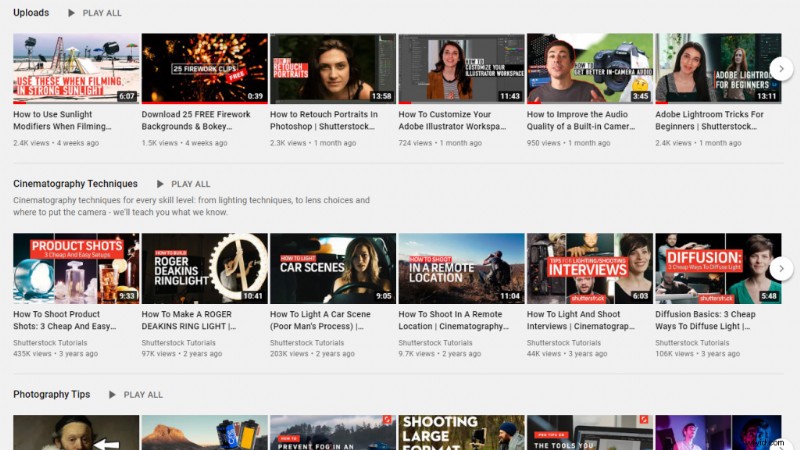Click title How To Light A Car Scene
This screenshot has height=450, width=800.
click(x=320, y=320)
